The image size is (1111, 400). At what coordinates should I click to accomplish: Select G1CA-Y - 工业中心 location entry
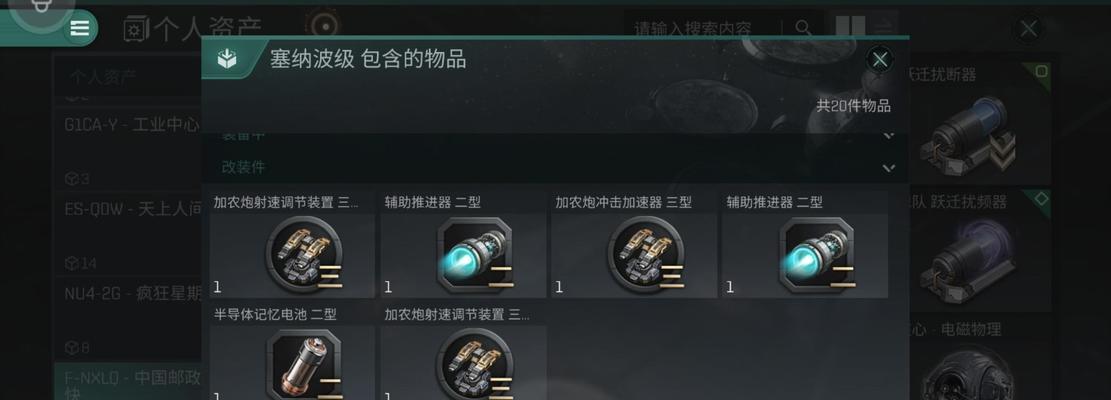click(x=132, y=125)
